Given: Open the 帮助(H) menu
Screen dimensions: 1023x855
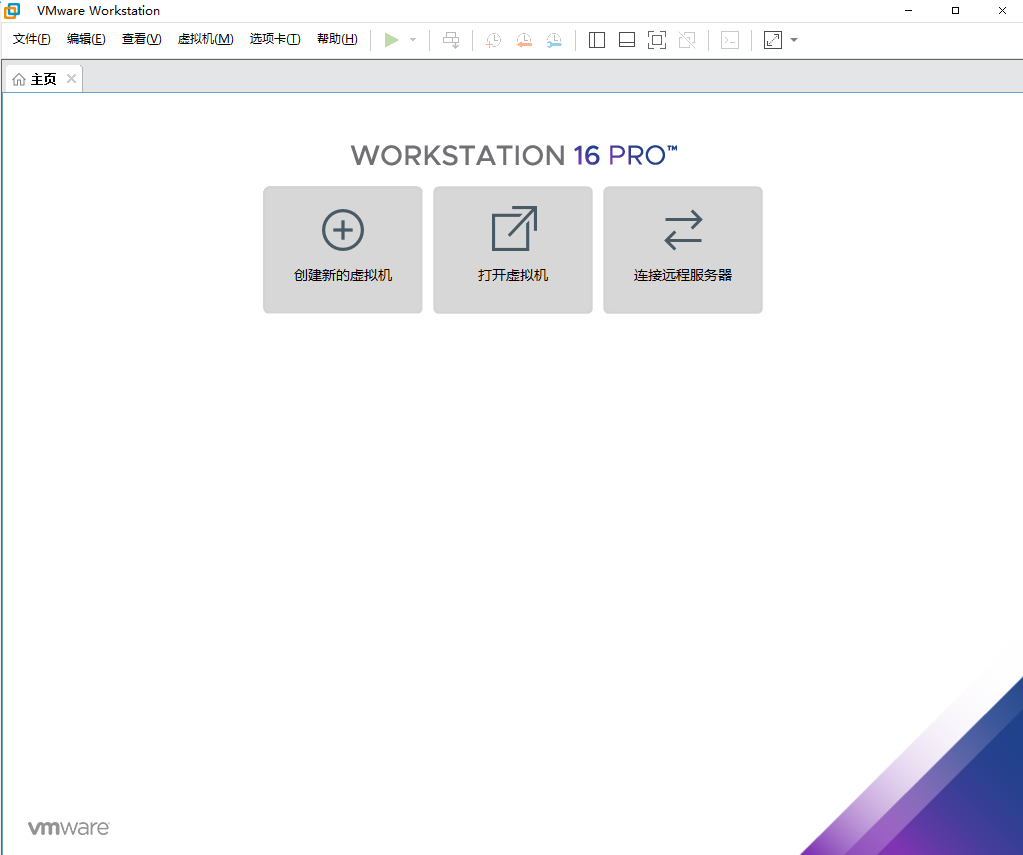Looking at the screenshot, I should tap(337, 39).
